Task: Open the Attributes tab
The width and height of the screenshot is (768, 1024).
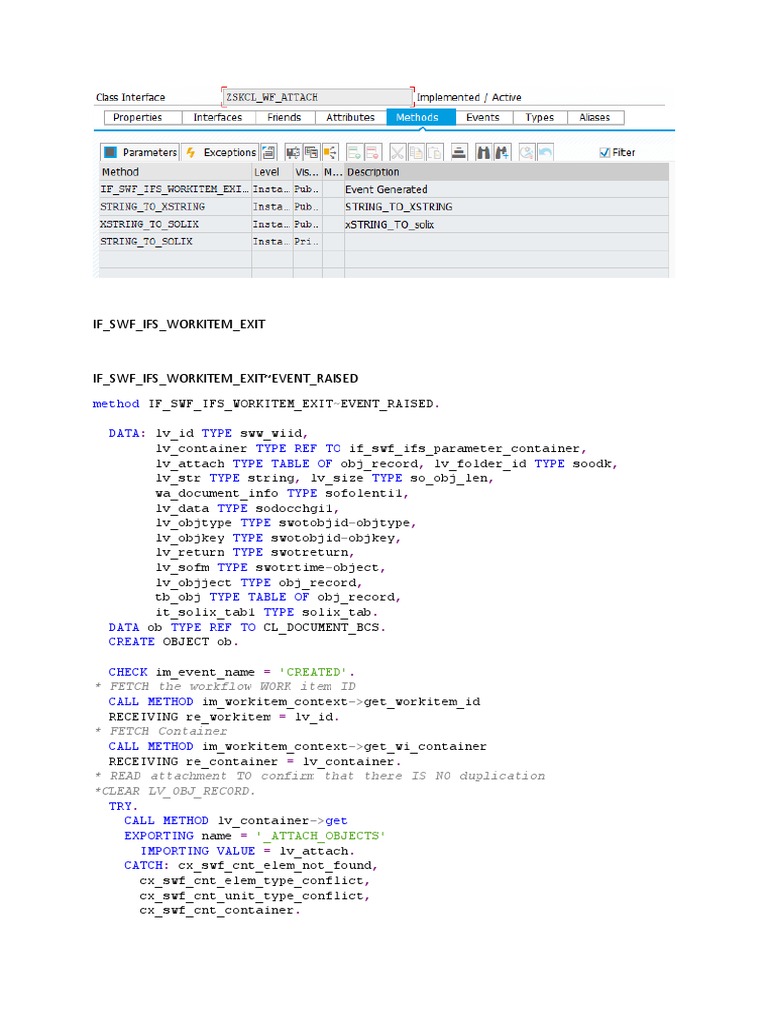Action: pos(350,118)
